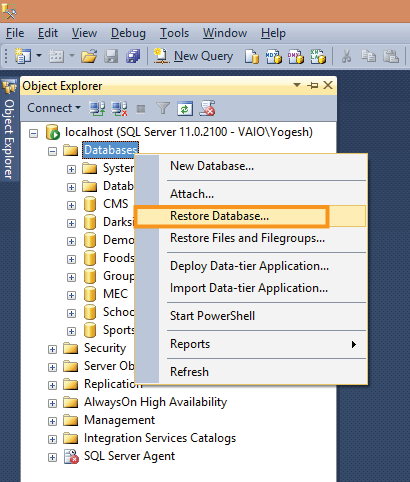Expand Integration Services Catalogs
This screenshot has height=482, width=410.
coord(52,439)
